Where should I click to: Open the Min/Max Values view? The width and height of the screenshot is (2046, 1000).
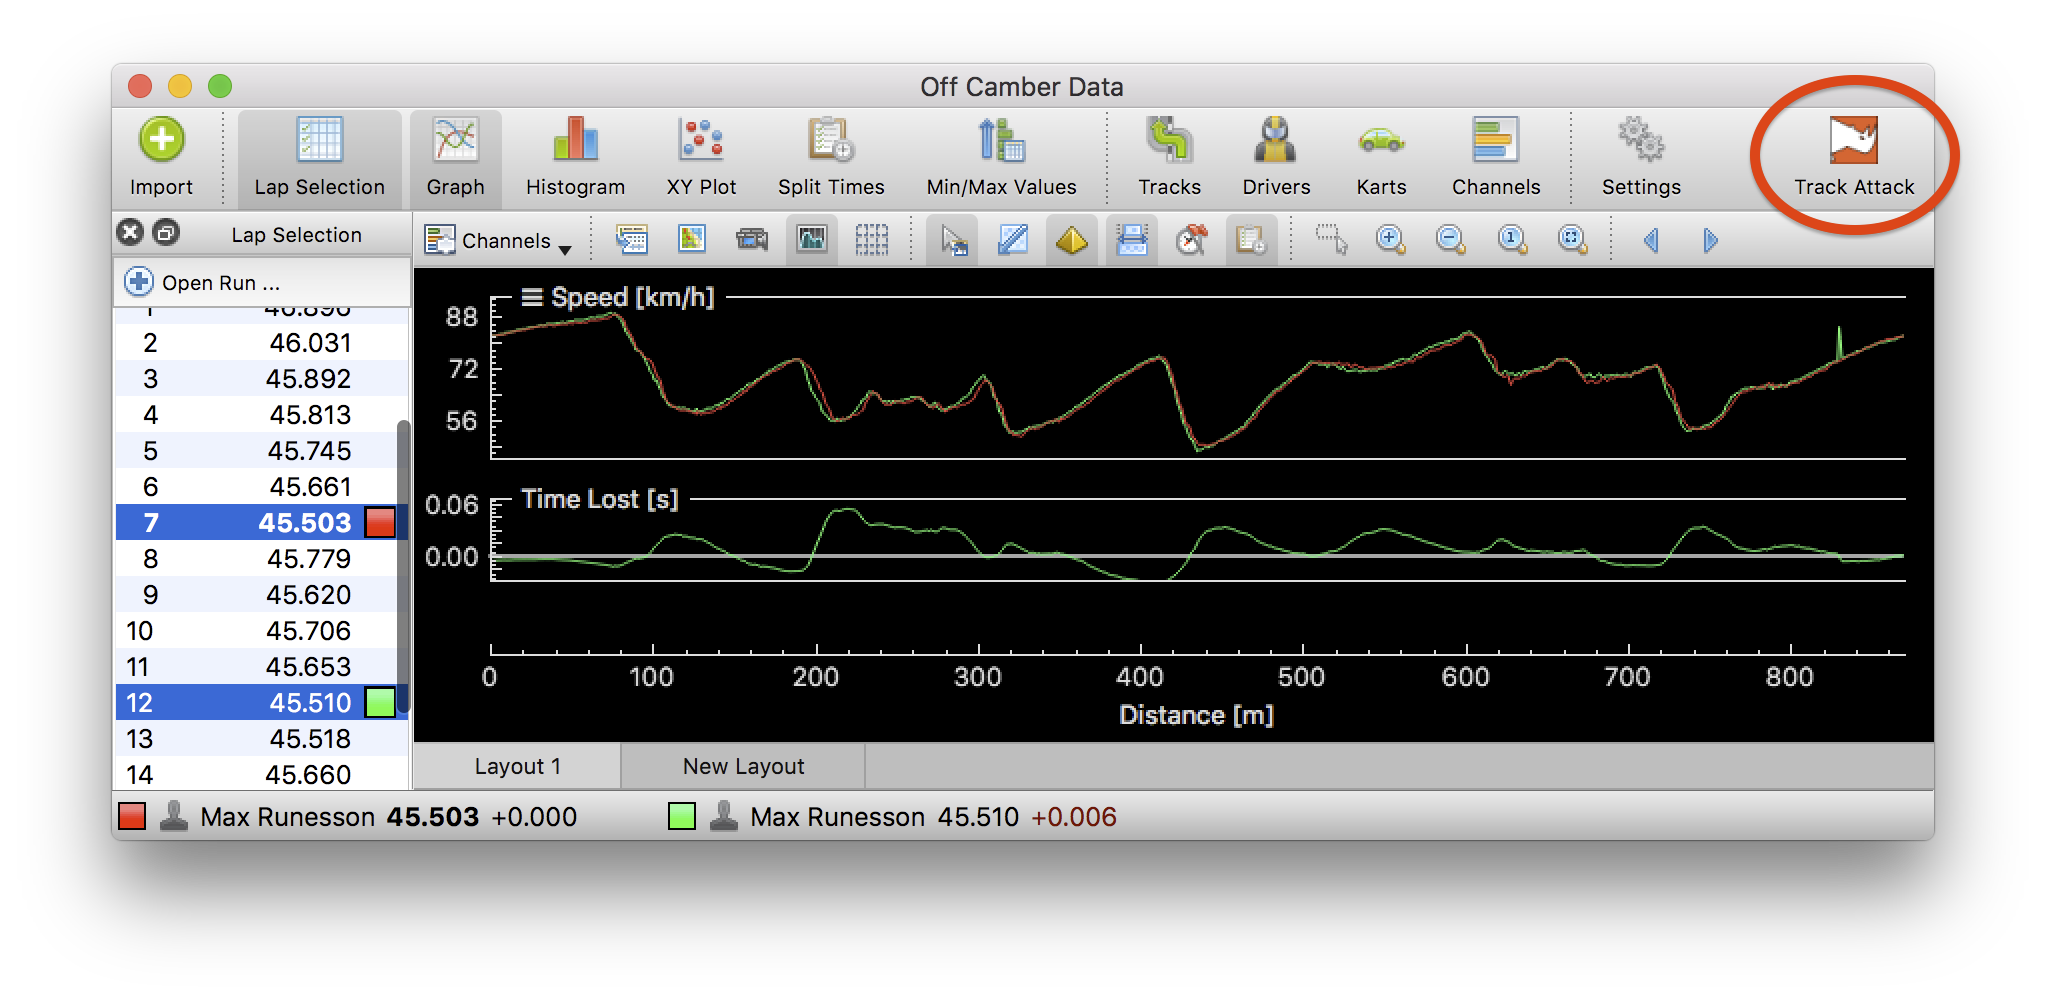pyautogui.click(x=1001, y=157)
